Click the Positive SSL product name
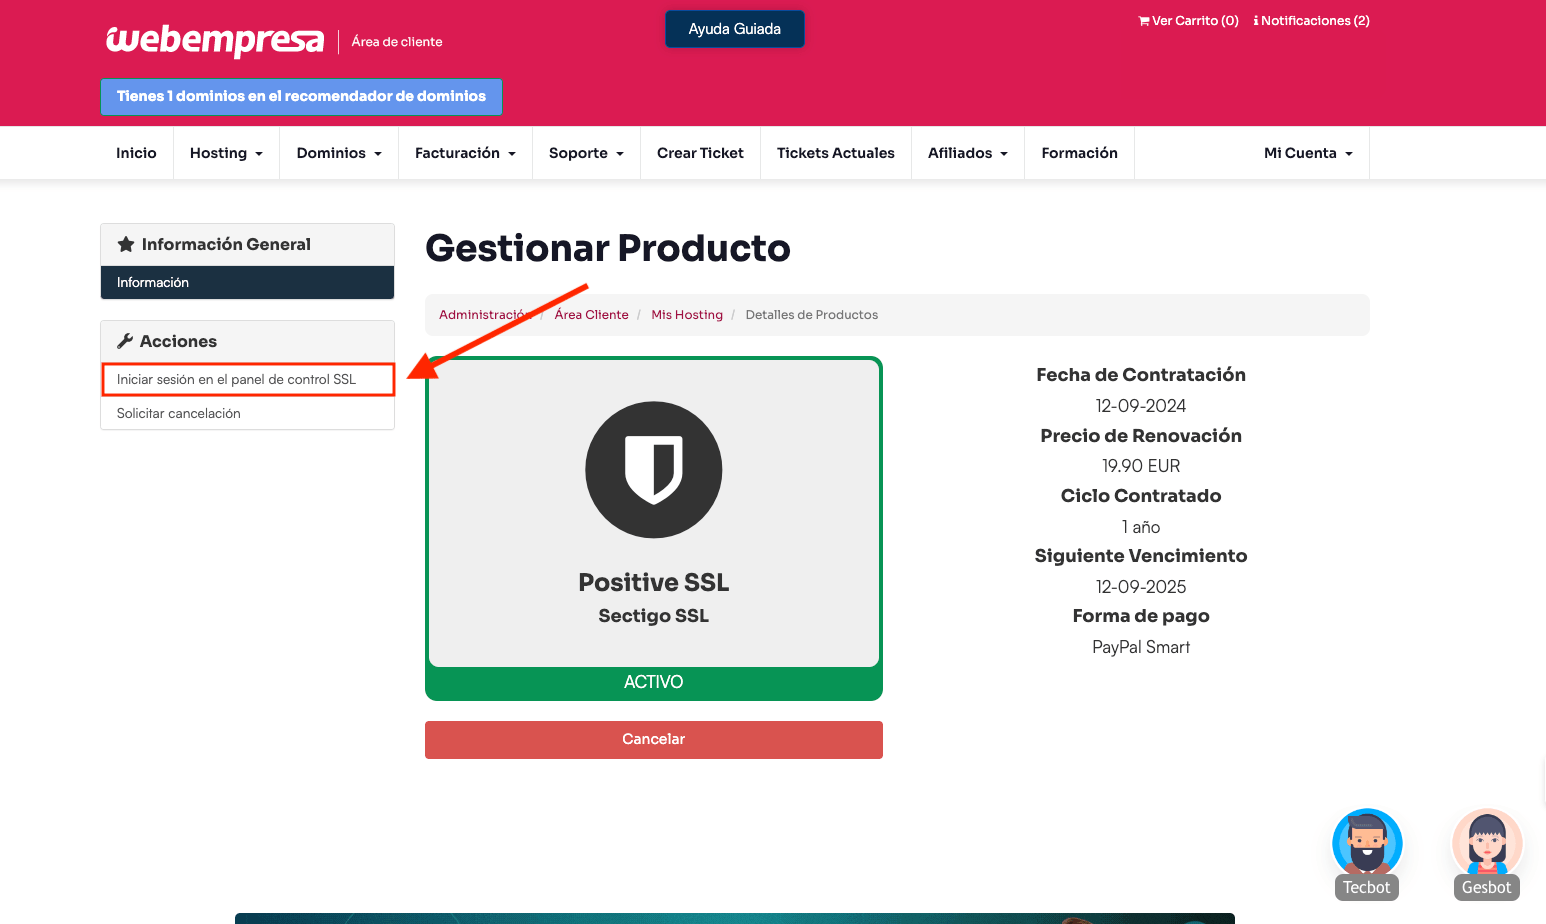 [x=654, y=582]
